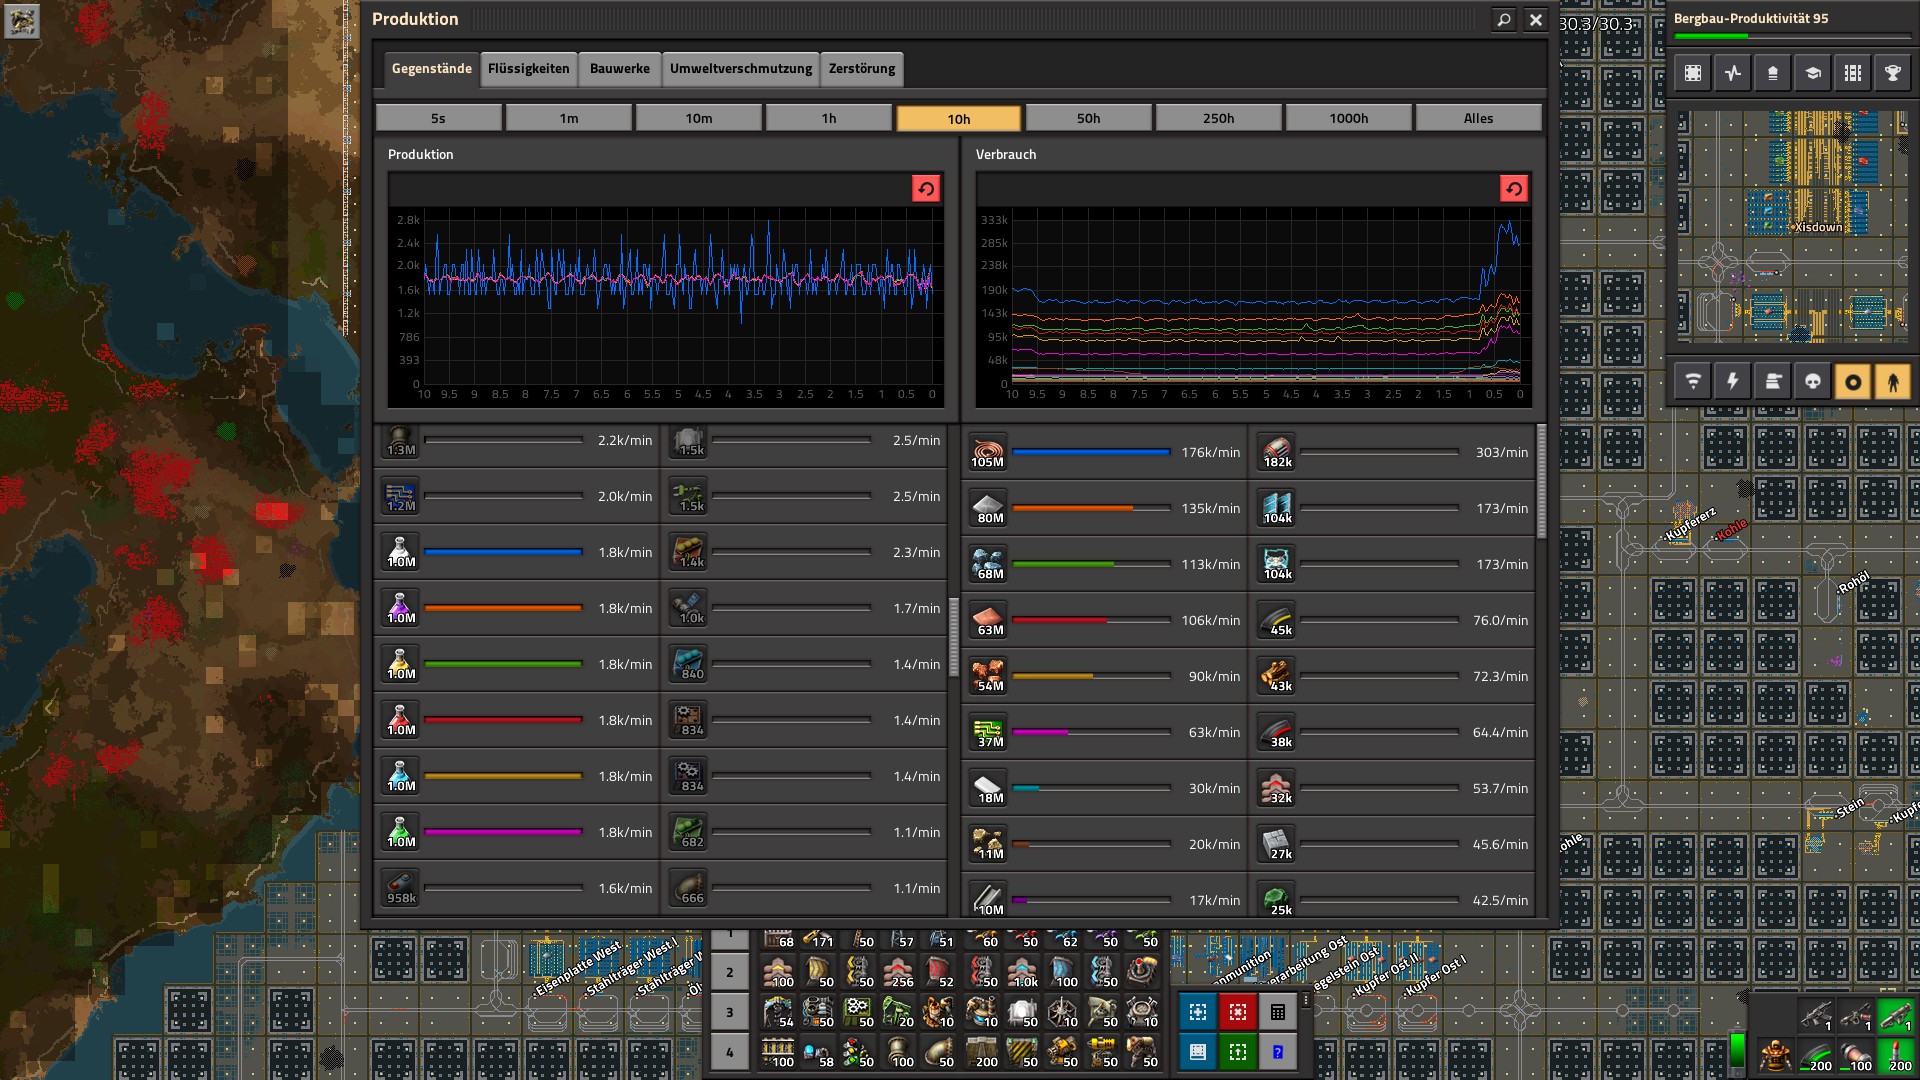The image size is (1920, 1080).
Task: Open the blue blueprint book shortcut
Action: tap(1198, 1052)
